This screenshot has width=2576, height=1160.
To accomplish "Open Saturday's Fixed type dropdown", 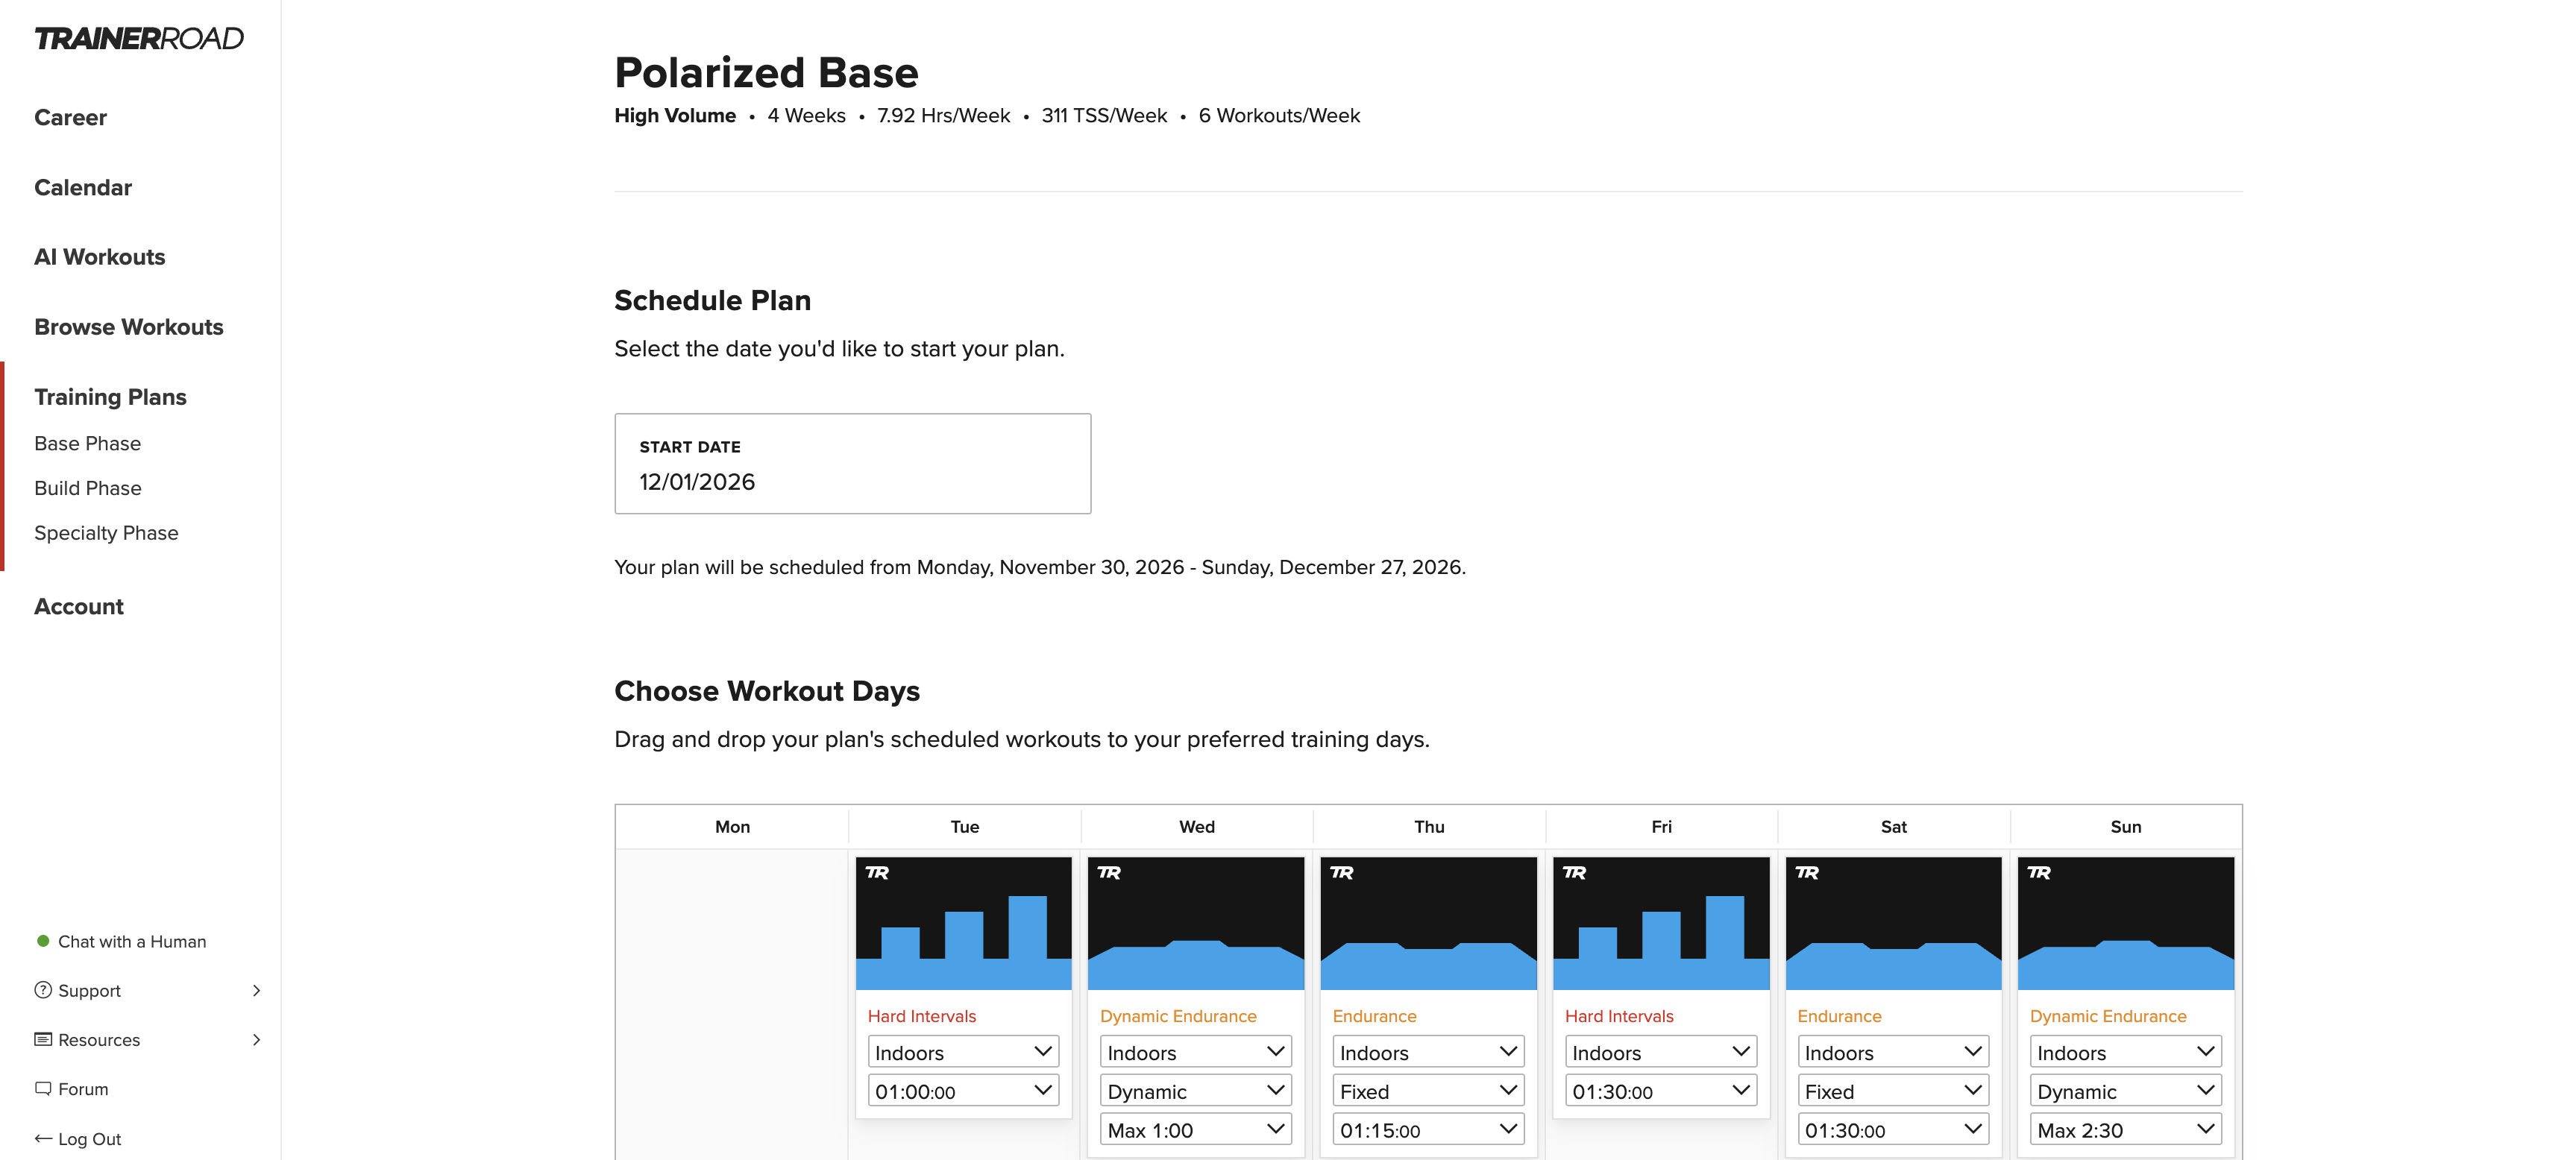I will (x=1893, y=1091).
